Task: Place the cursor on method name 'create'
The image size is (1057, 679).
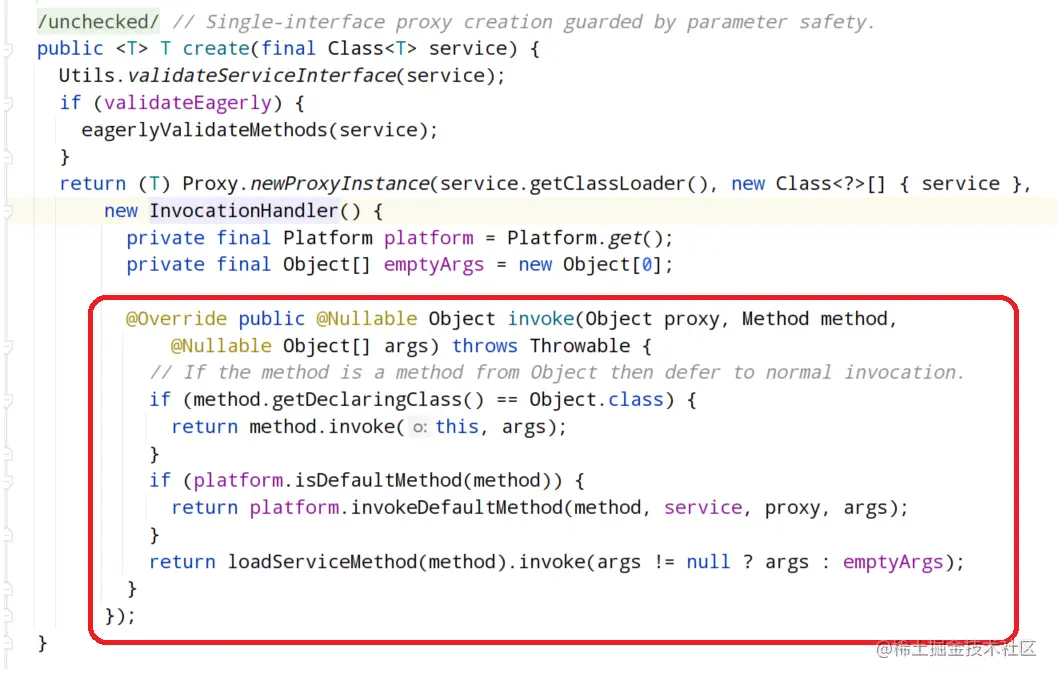Action: 216,49
